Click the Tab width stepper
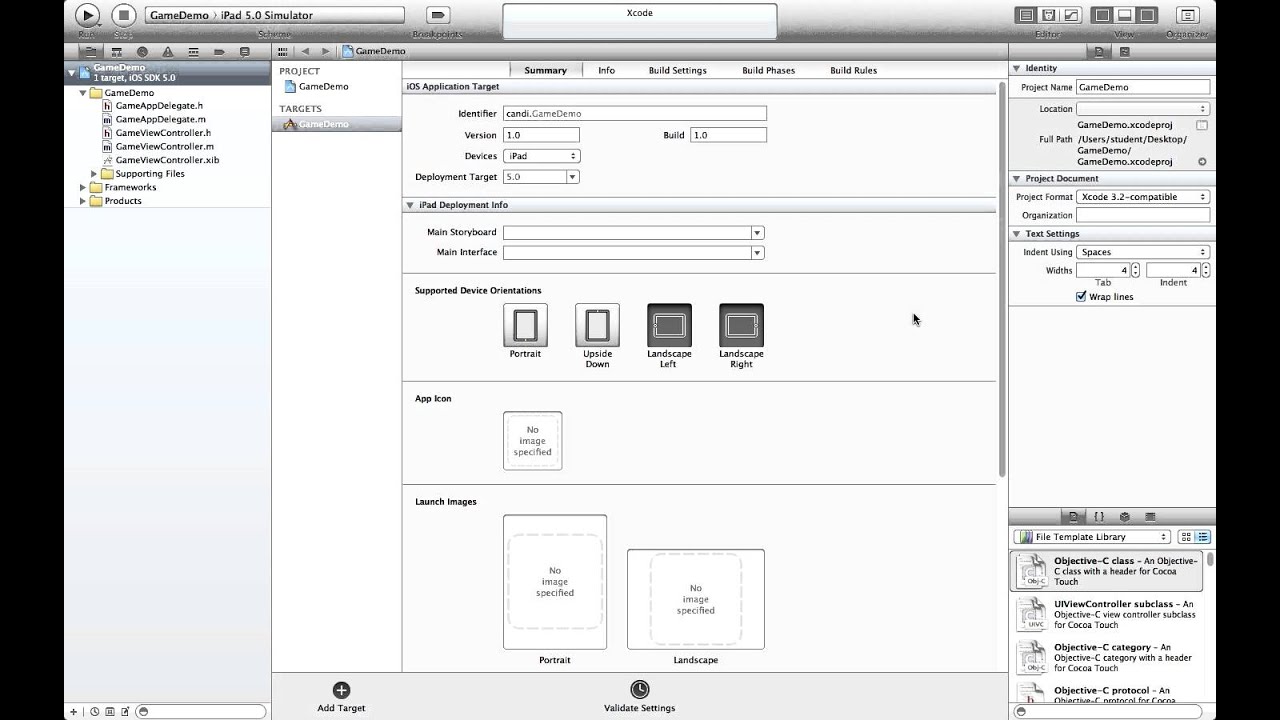 click(x=1137, y=270)
